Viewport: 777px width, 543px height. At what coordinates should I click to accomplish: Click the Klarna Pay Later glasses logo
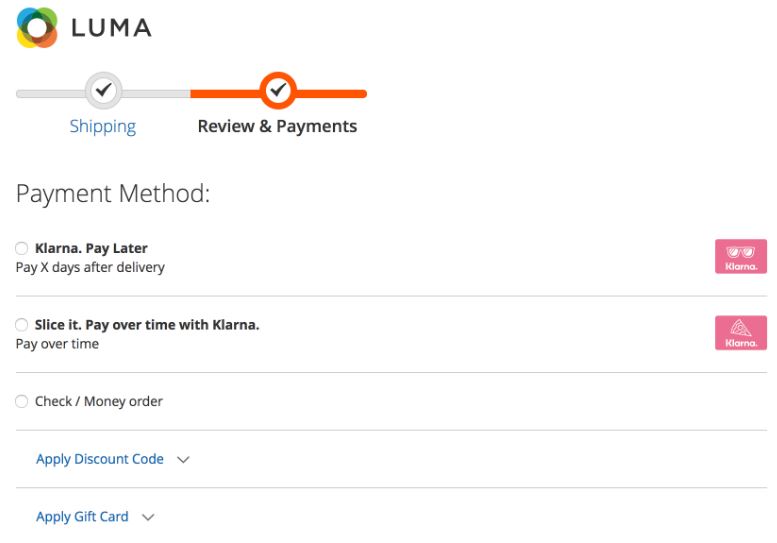point(741,257)
